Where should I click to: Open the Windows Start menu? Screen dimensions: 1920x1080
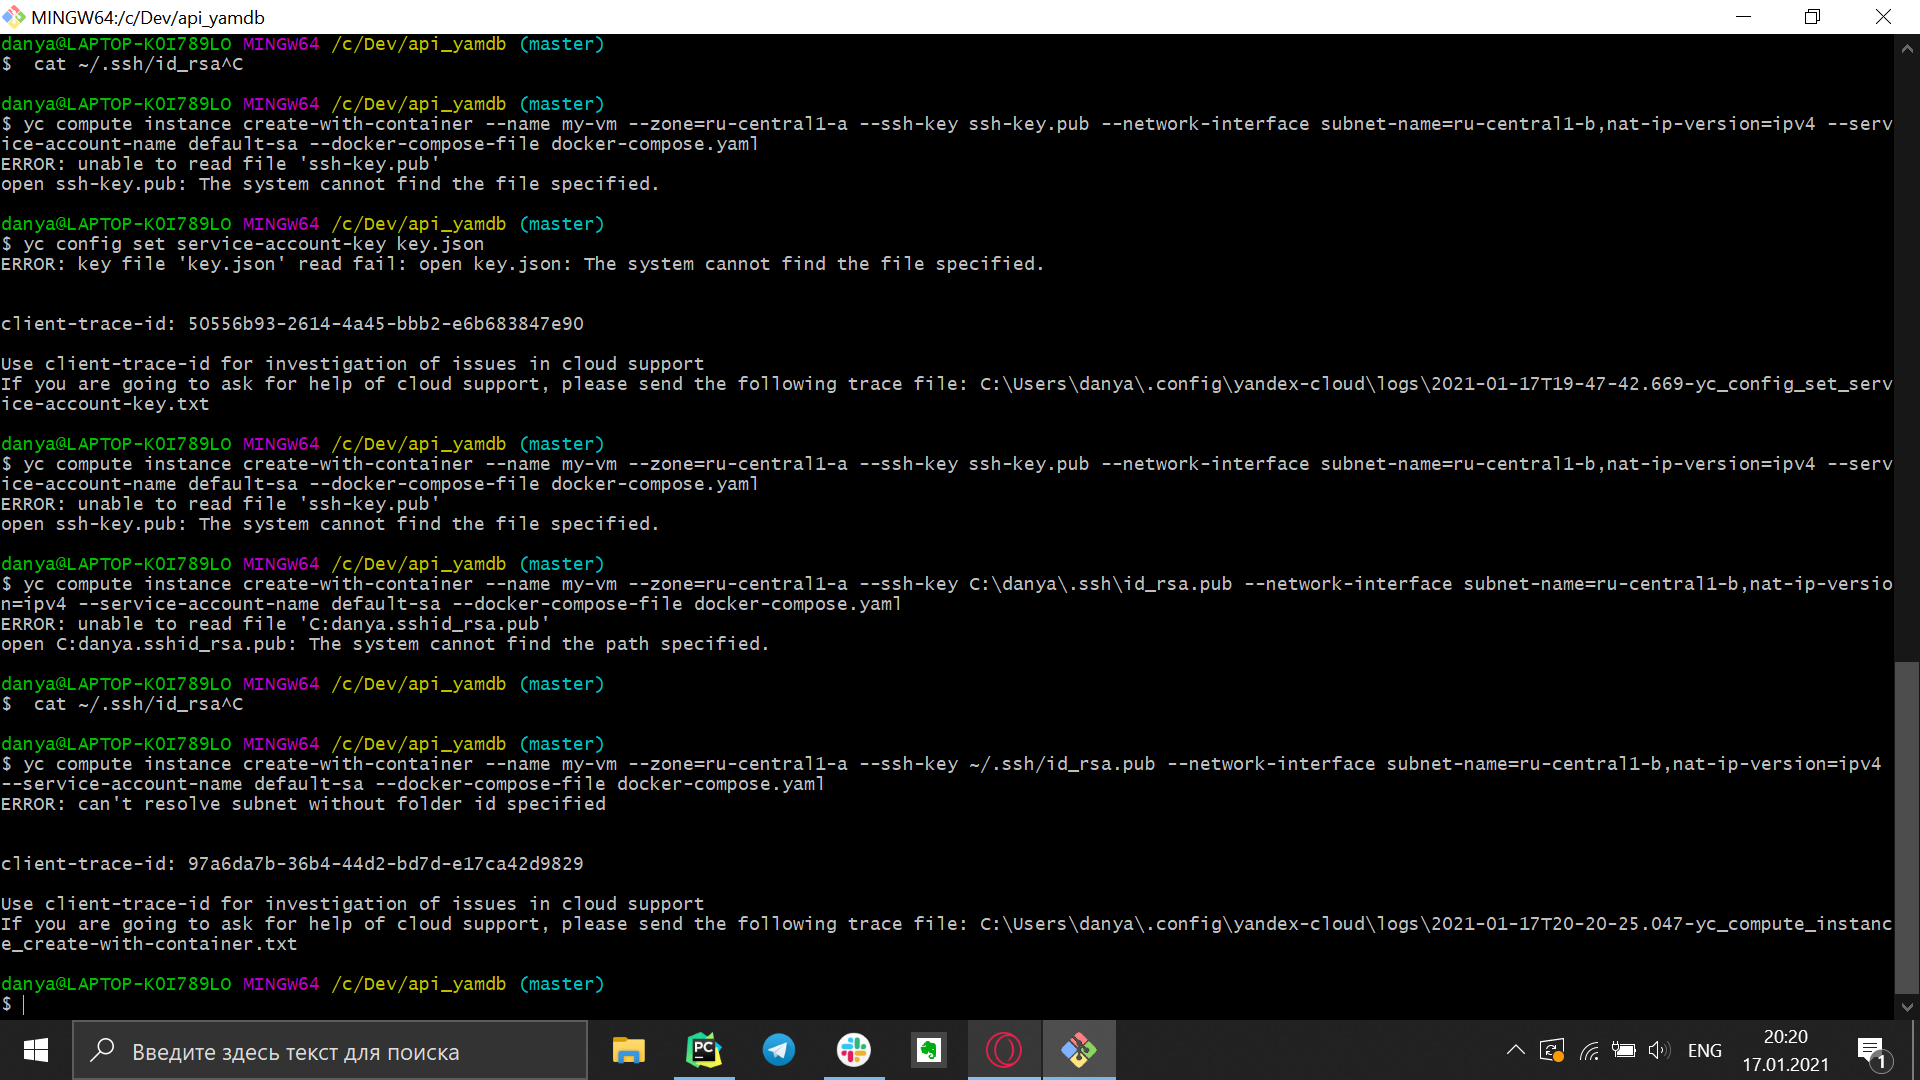tap(36, 1050)
